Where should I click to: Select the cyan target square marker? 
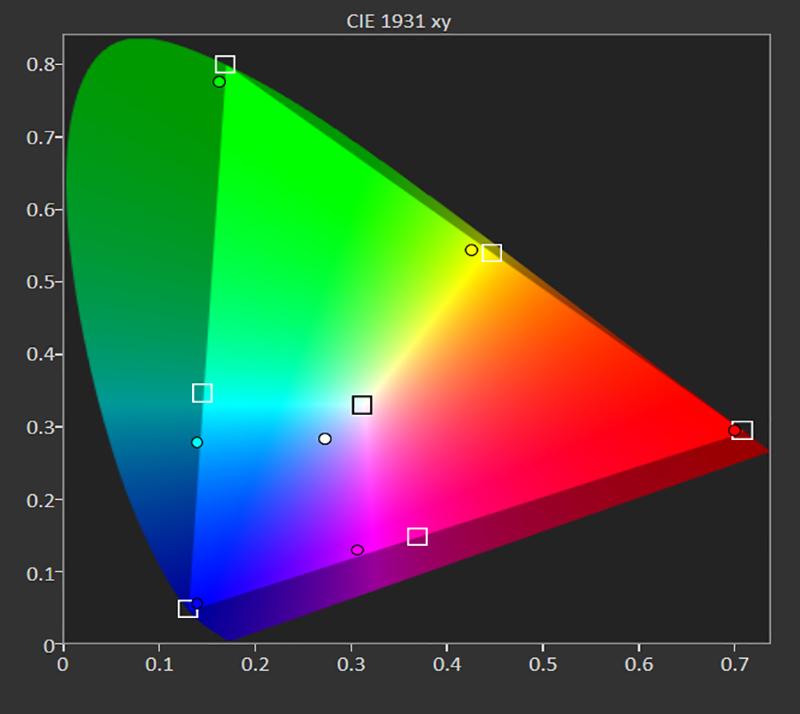click(202, 393)
